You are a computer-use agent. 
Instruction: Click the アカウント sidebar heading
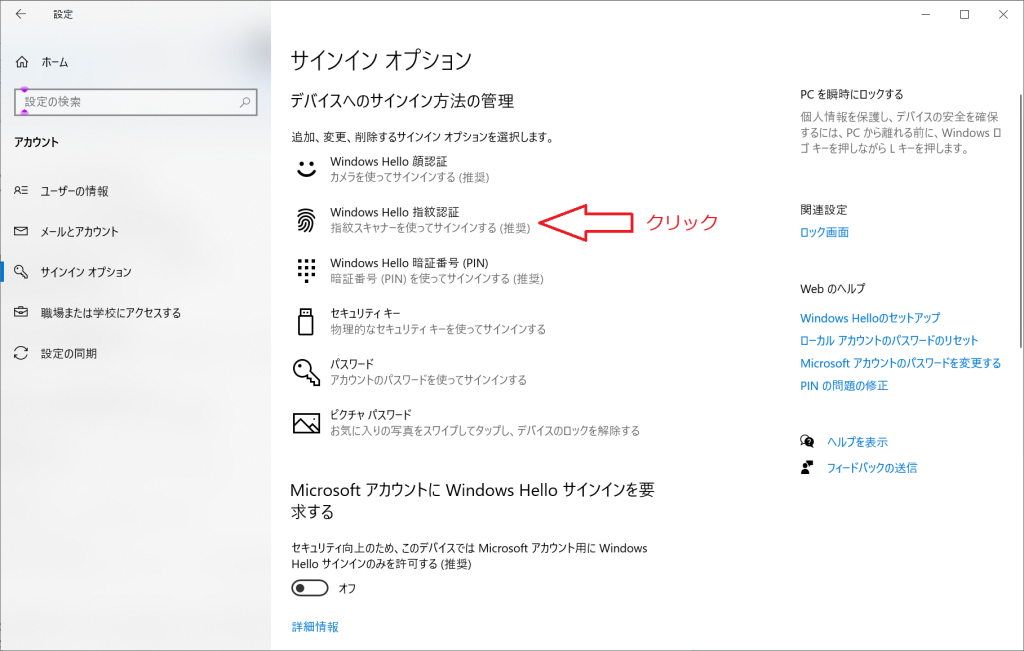(37, 142)
